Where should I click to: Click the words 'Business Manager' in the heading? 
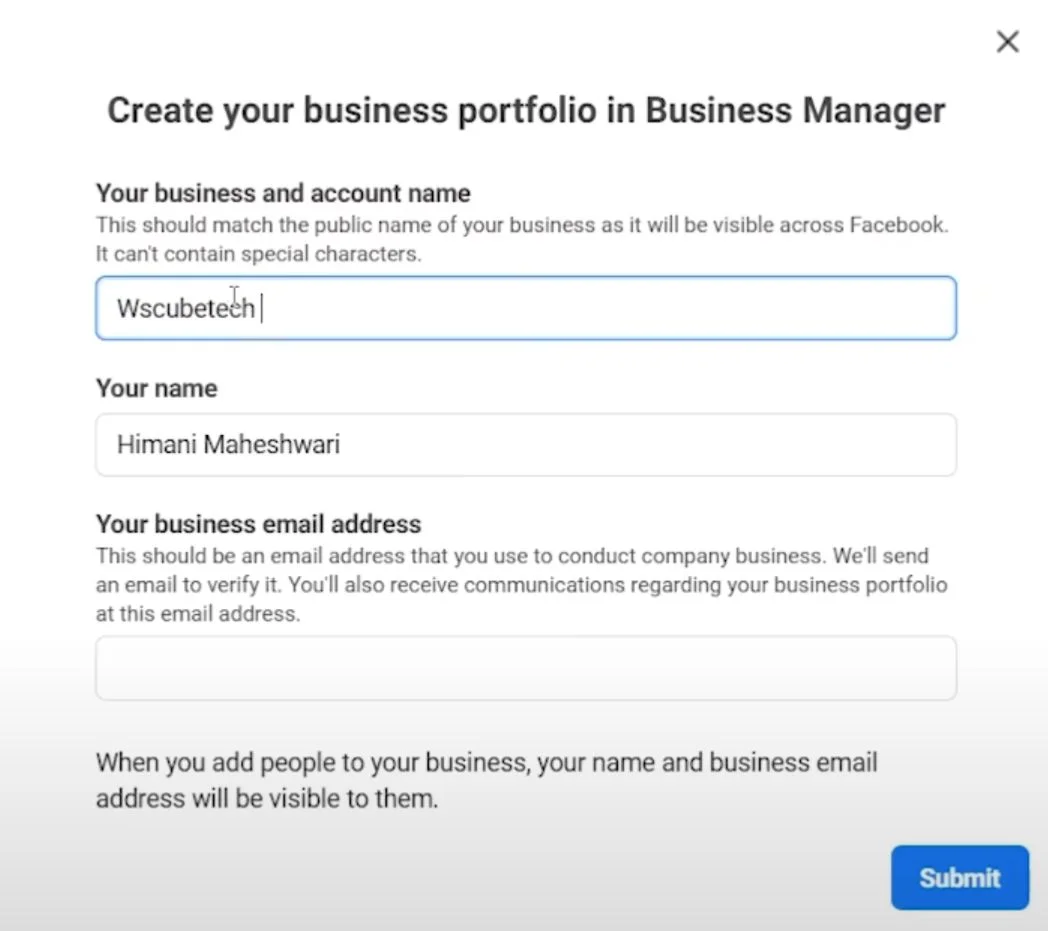pyautogui.click(x=795, y=110)
